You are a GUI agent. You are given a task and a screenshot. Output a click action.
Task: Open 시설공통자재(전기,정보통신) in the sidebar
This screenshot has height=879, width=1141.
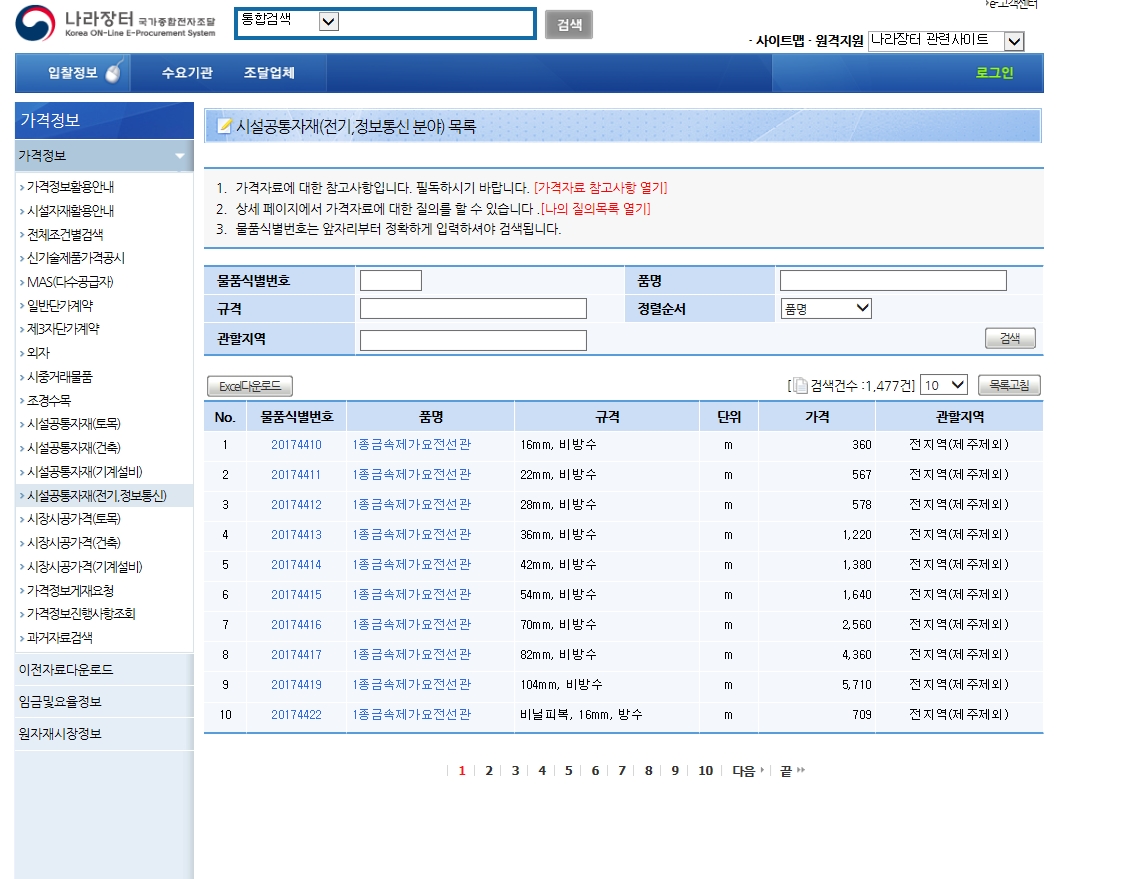(x=97, y=496)
